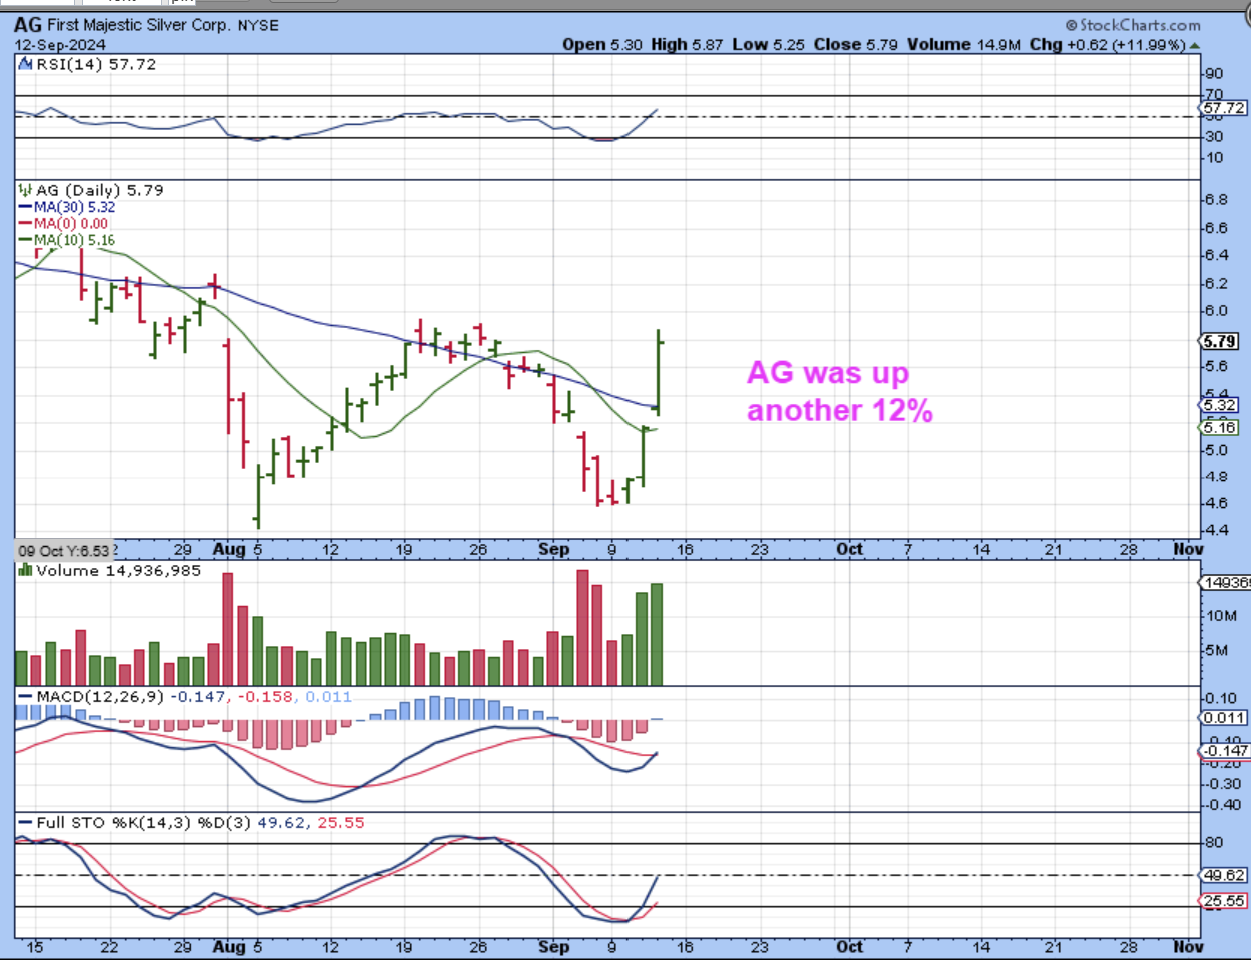Click the Close 5.79 value
This screenshot has width=1251, height=960.
(x=855, y=44)
